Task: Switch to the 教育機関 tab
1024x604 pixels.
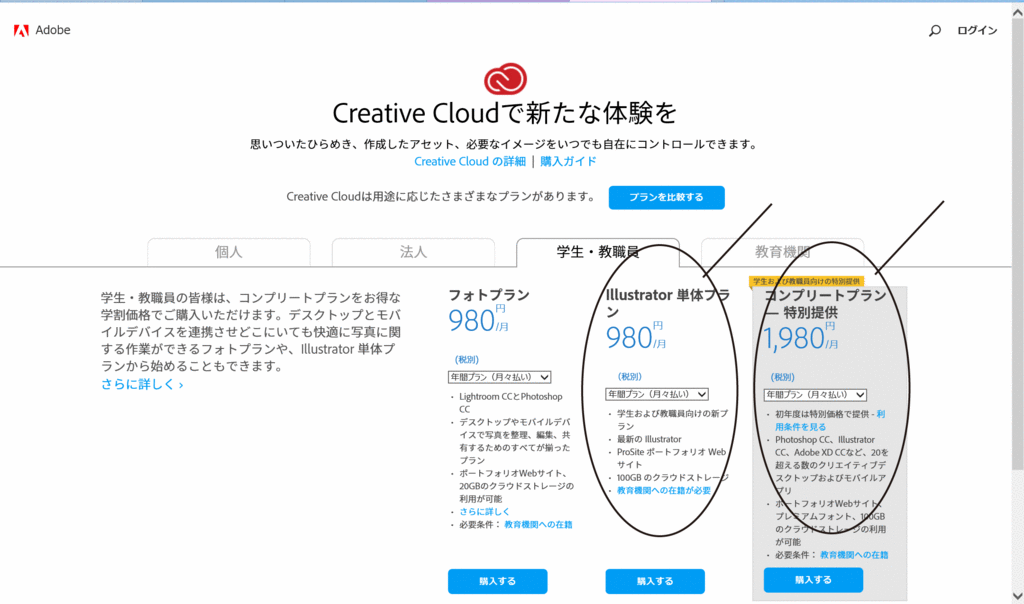Action: [x=782, y=252]
